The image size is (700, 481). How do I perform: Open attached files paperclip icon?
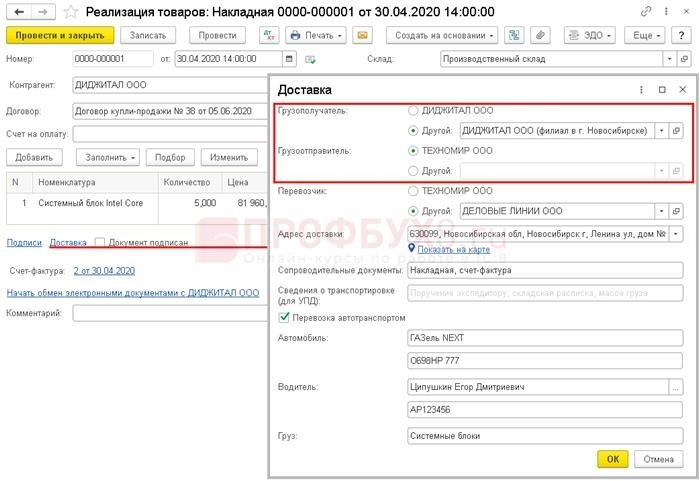[540, 35]
